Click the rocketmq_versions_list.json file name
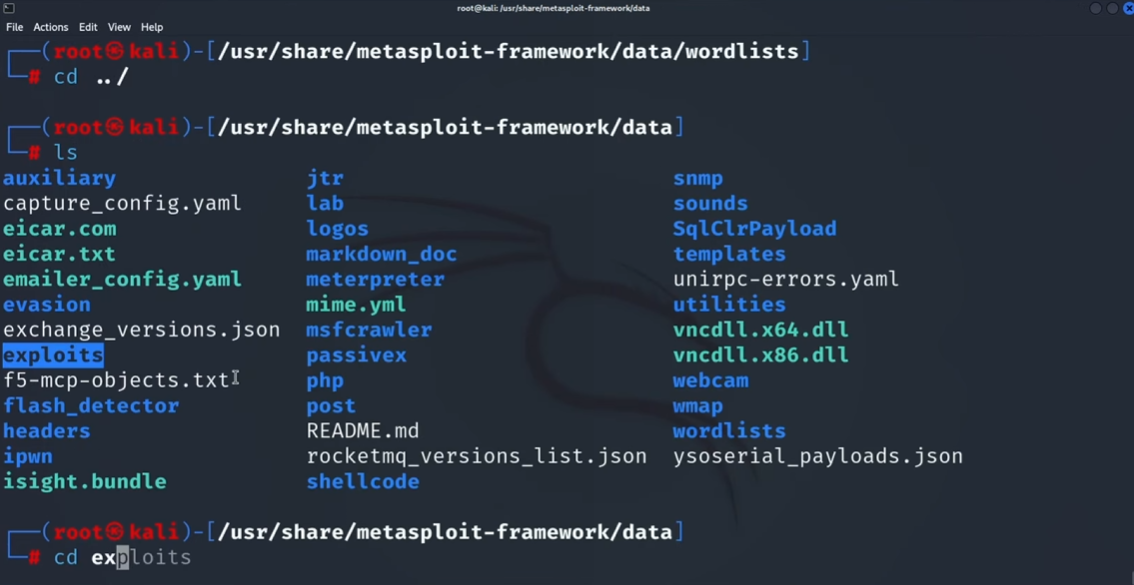Image resolution: width=1134 pixels, height=585 pixels. 476,456
